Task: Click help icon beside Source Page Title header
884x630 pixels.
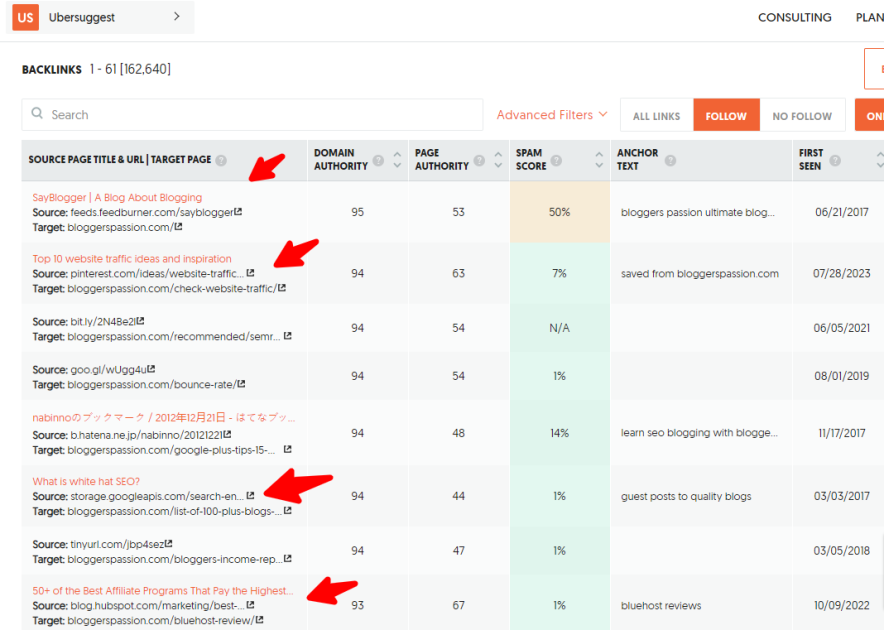Action: coord(221,160)
